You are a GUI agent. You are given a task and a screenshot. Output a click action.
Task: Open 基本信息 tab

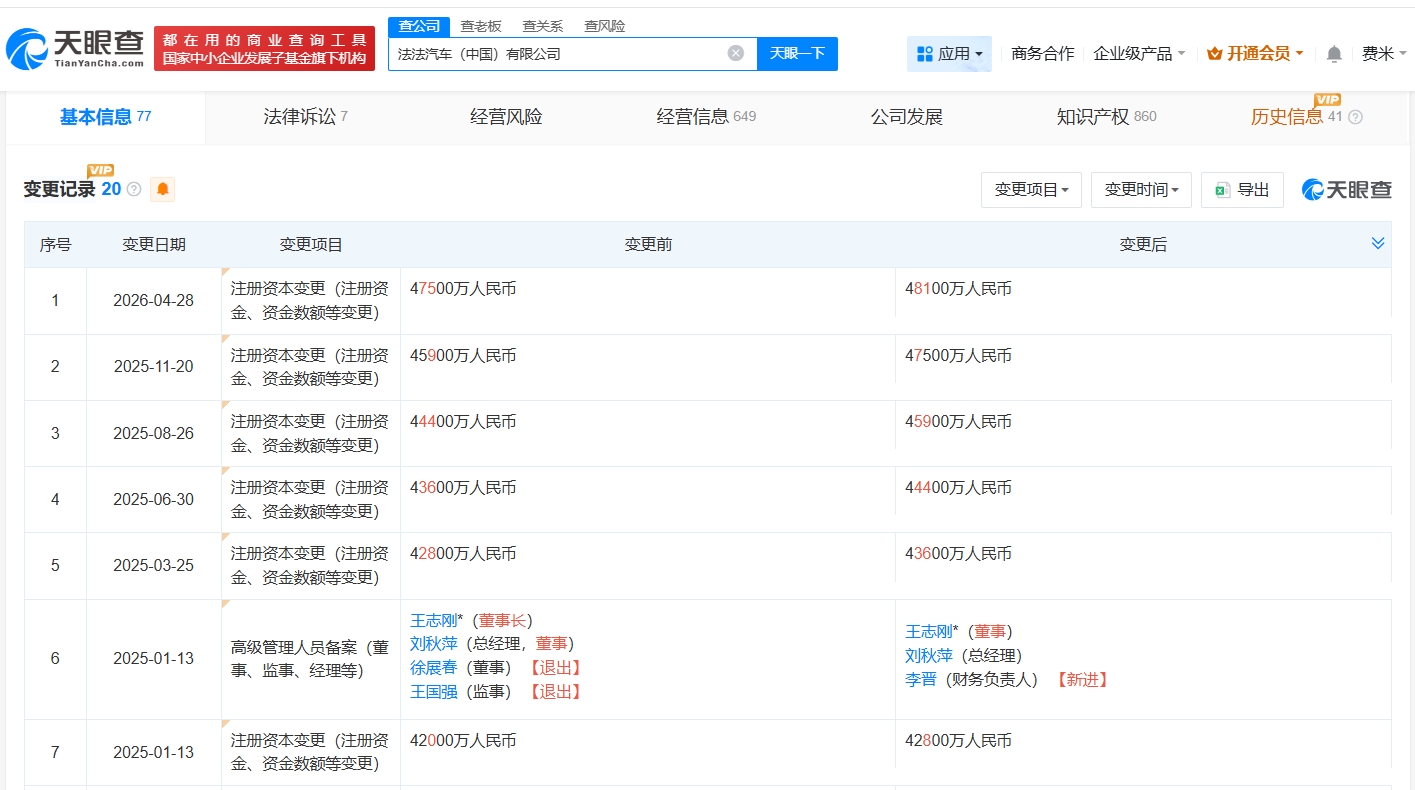(x=105, y=117)
